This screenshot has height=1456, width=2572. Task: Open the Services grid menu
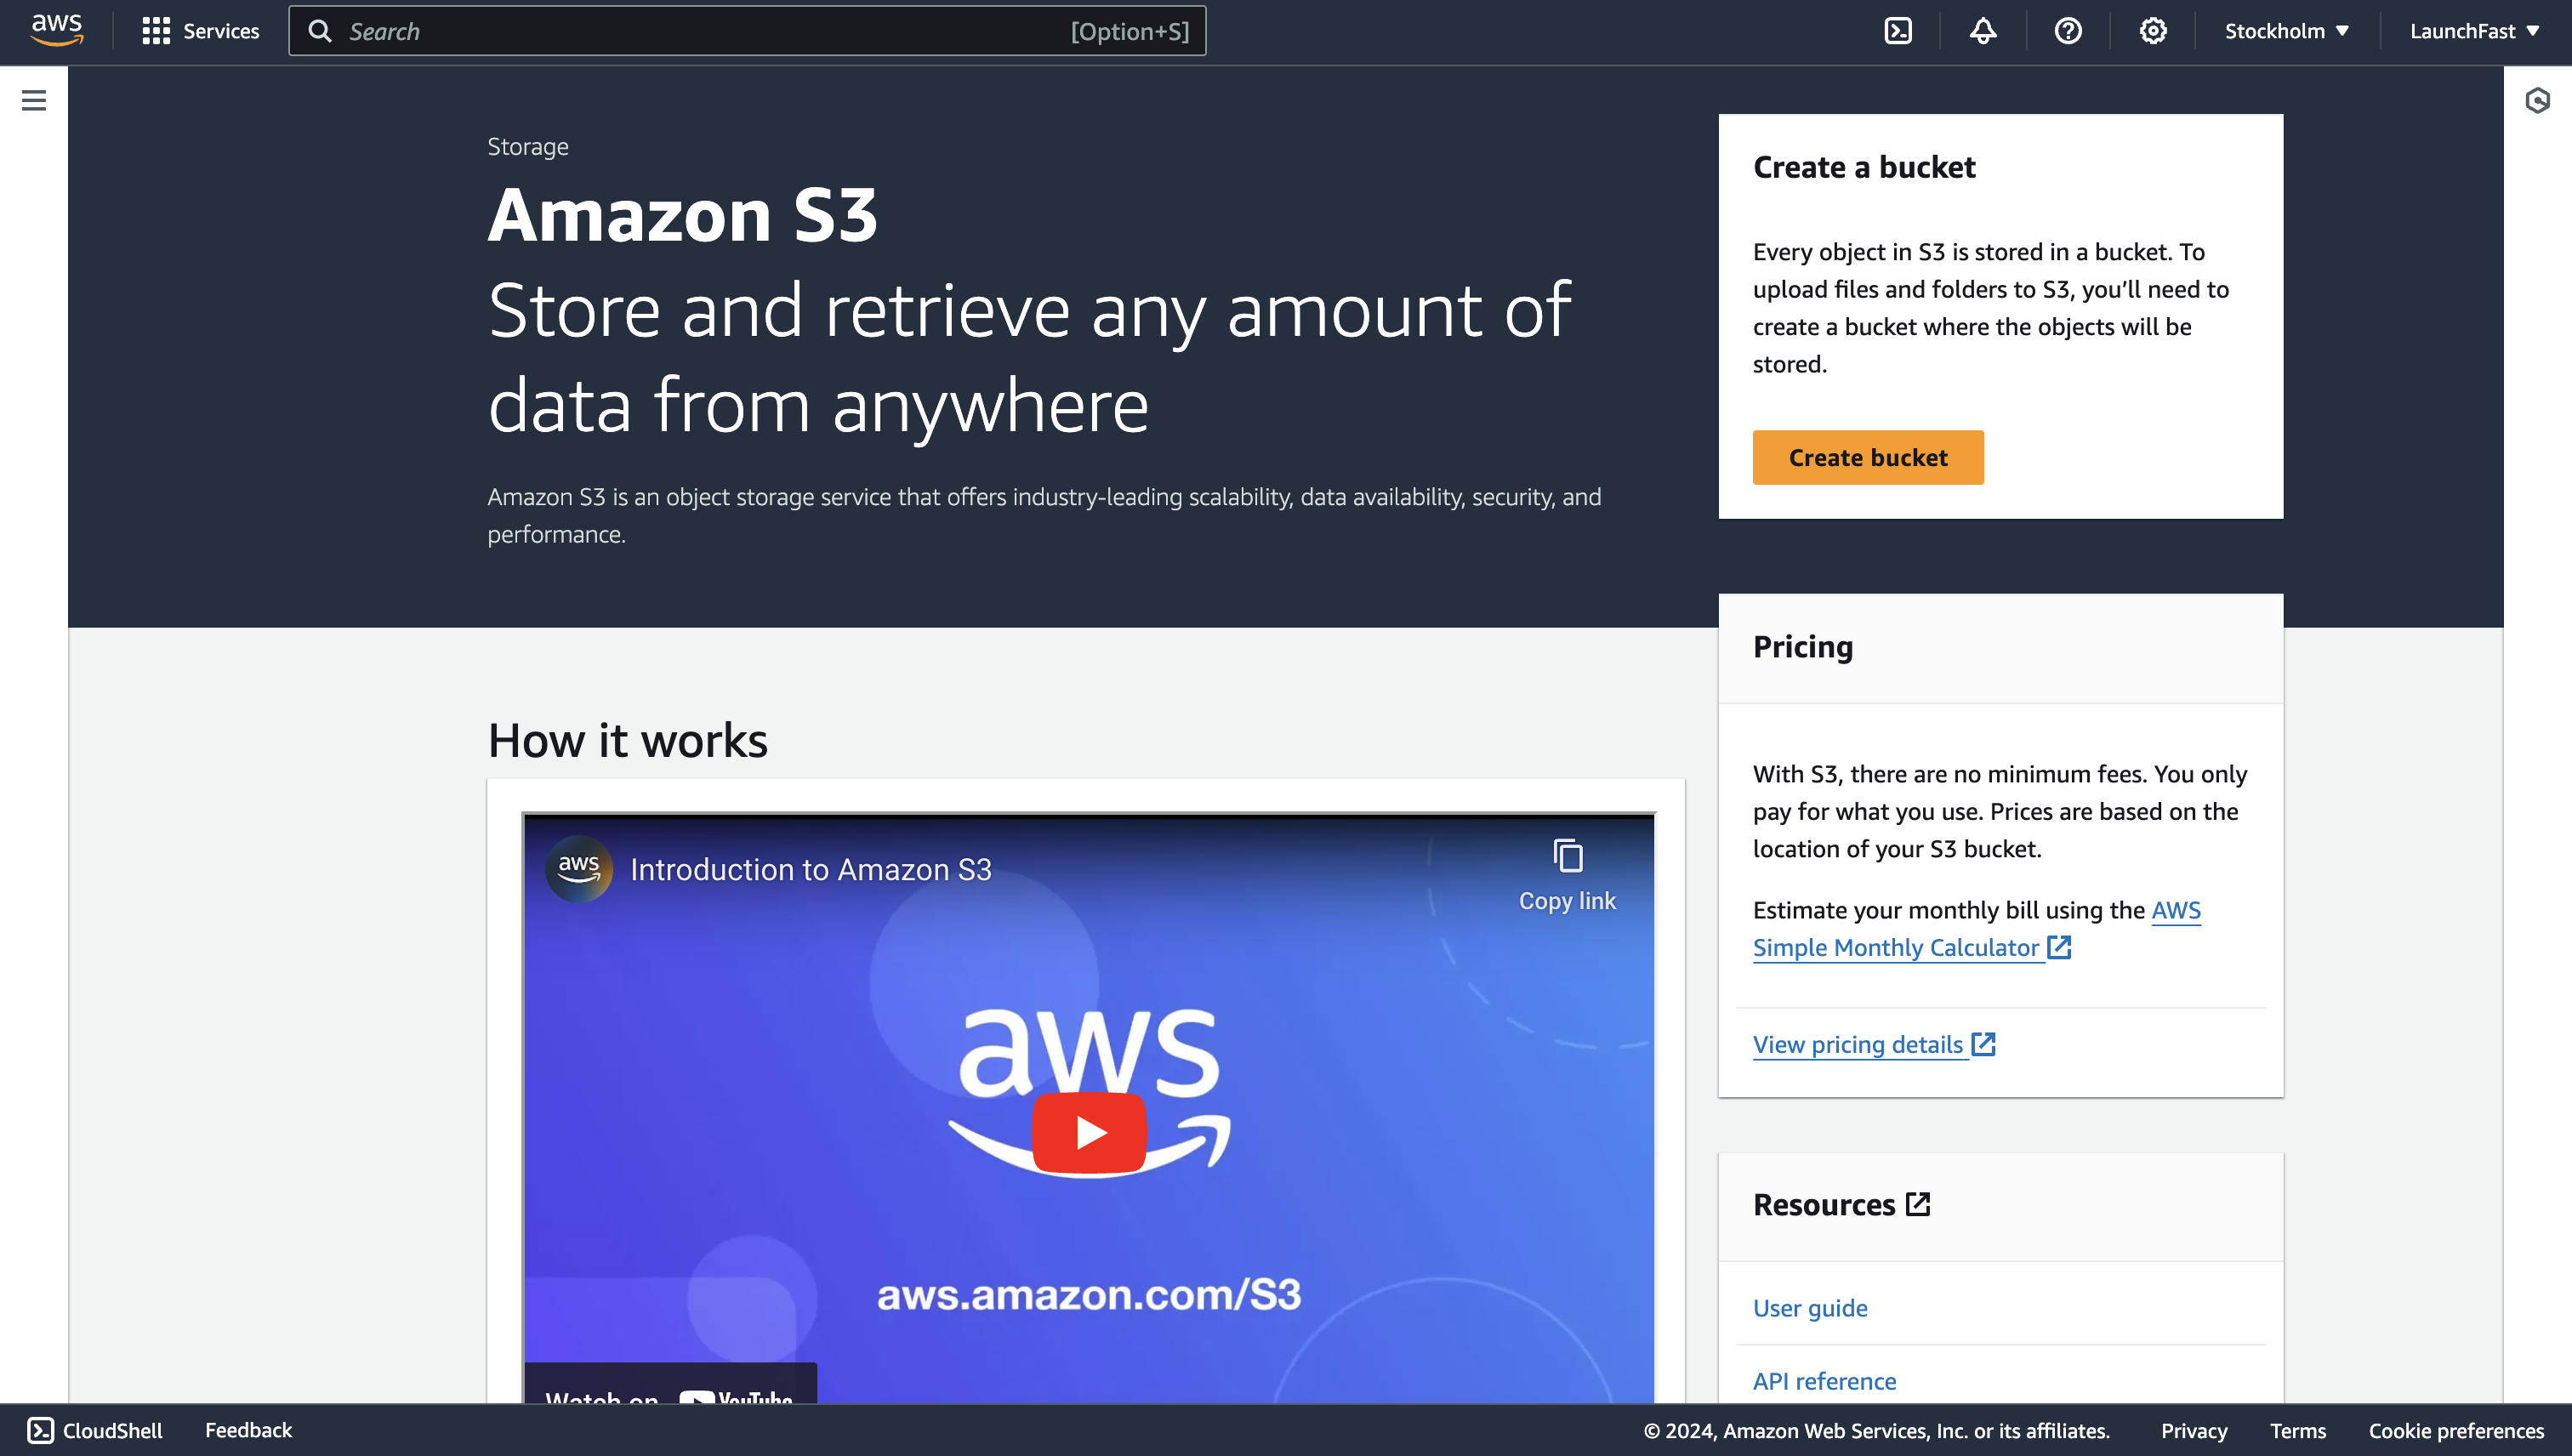200,31
